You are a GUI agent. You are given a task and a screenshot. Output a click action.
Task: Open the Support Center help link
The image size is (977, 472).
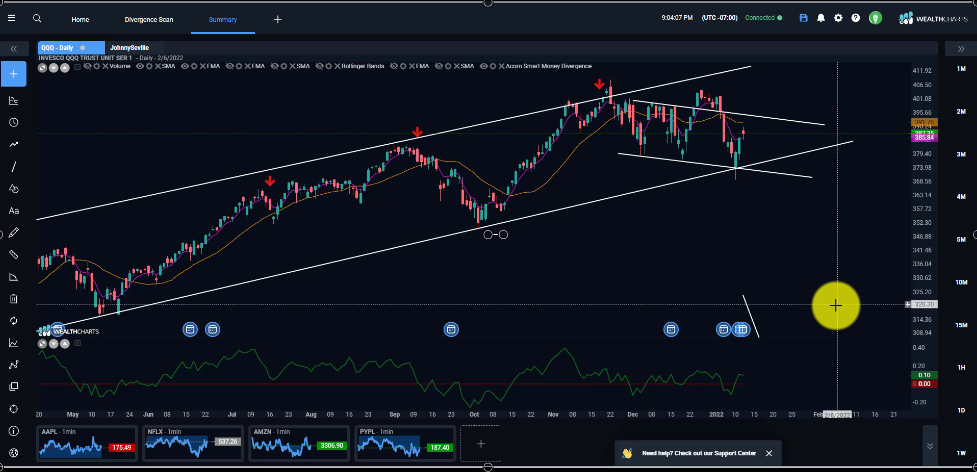point(698,453)
